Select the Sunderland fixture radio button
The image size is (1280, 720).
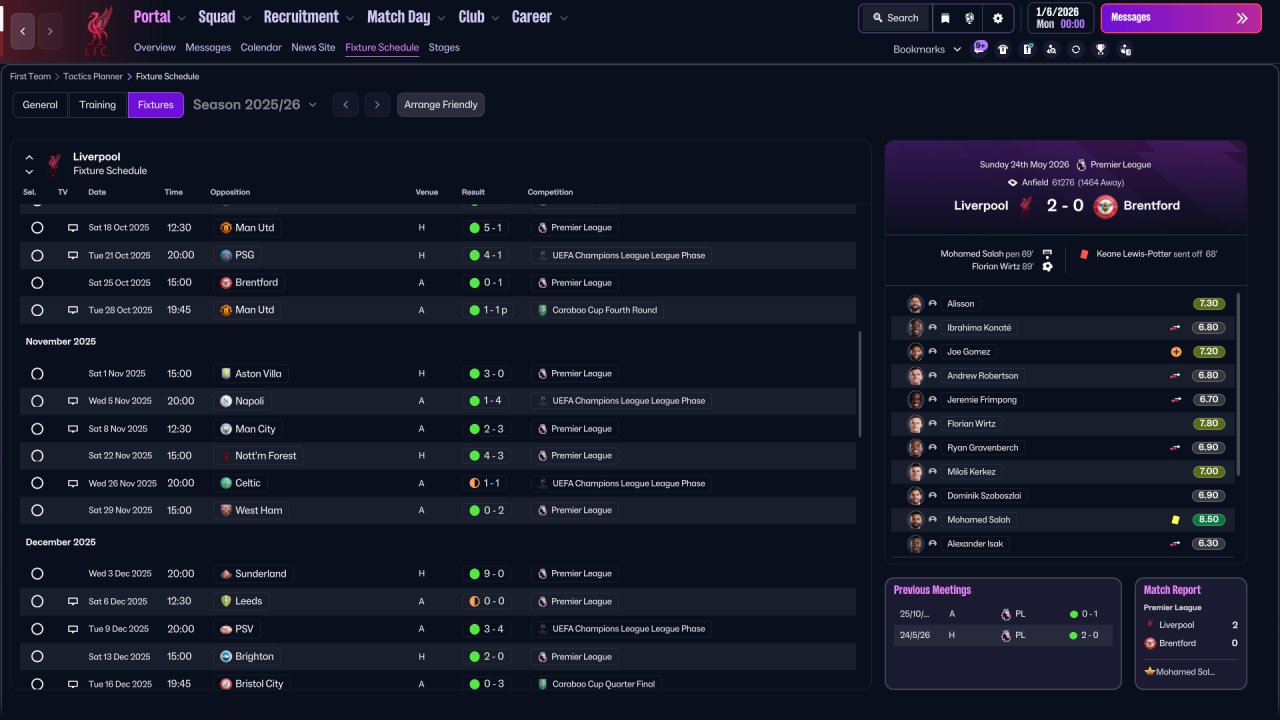click(37, 574)
